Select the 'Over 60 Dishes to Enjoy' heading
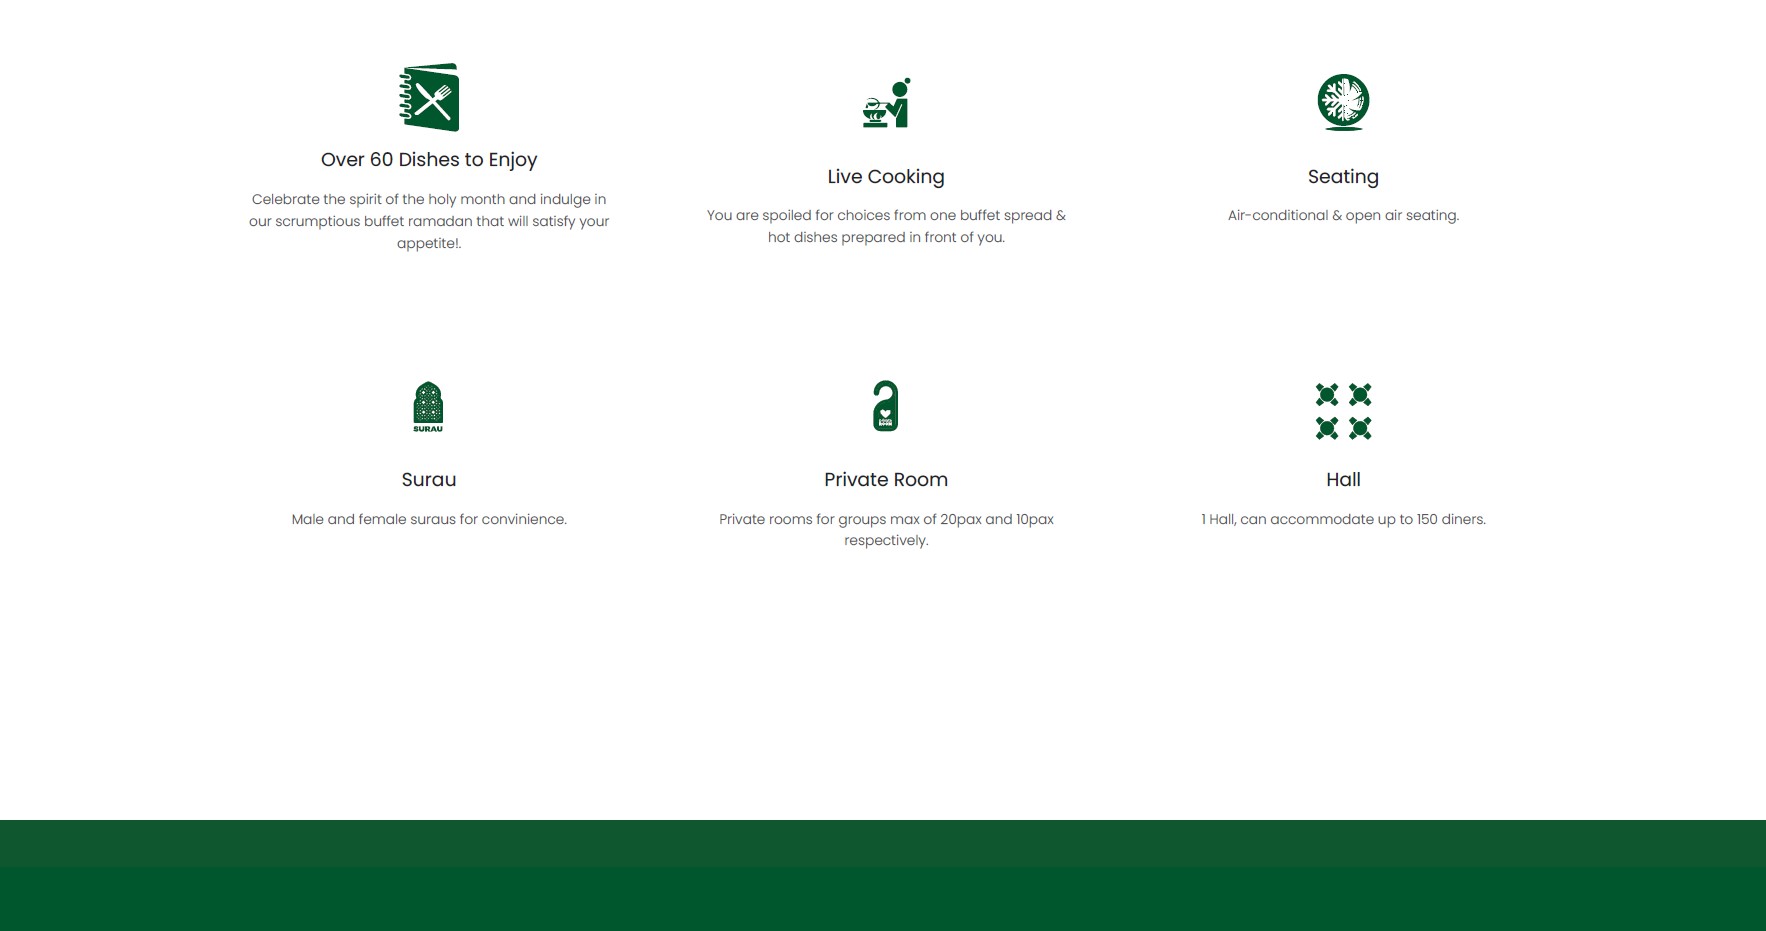This screenshot has width=1766, height=931. click(x=429, y=160)
